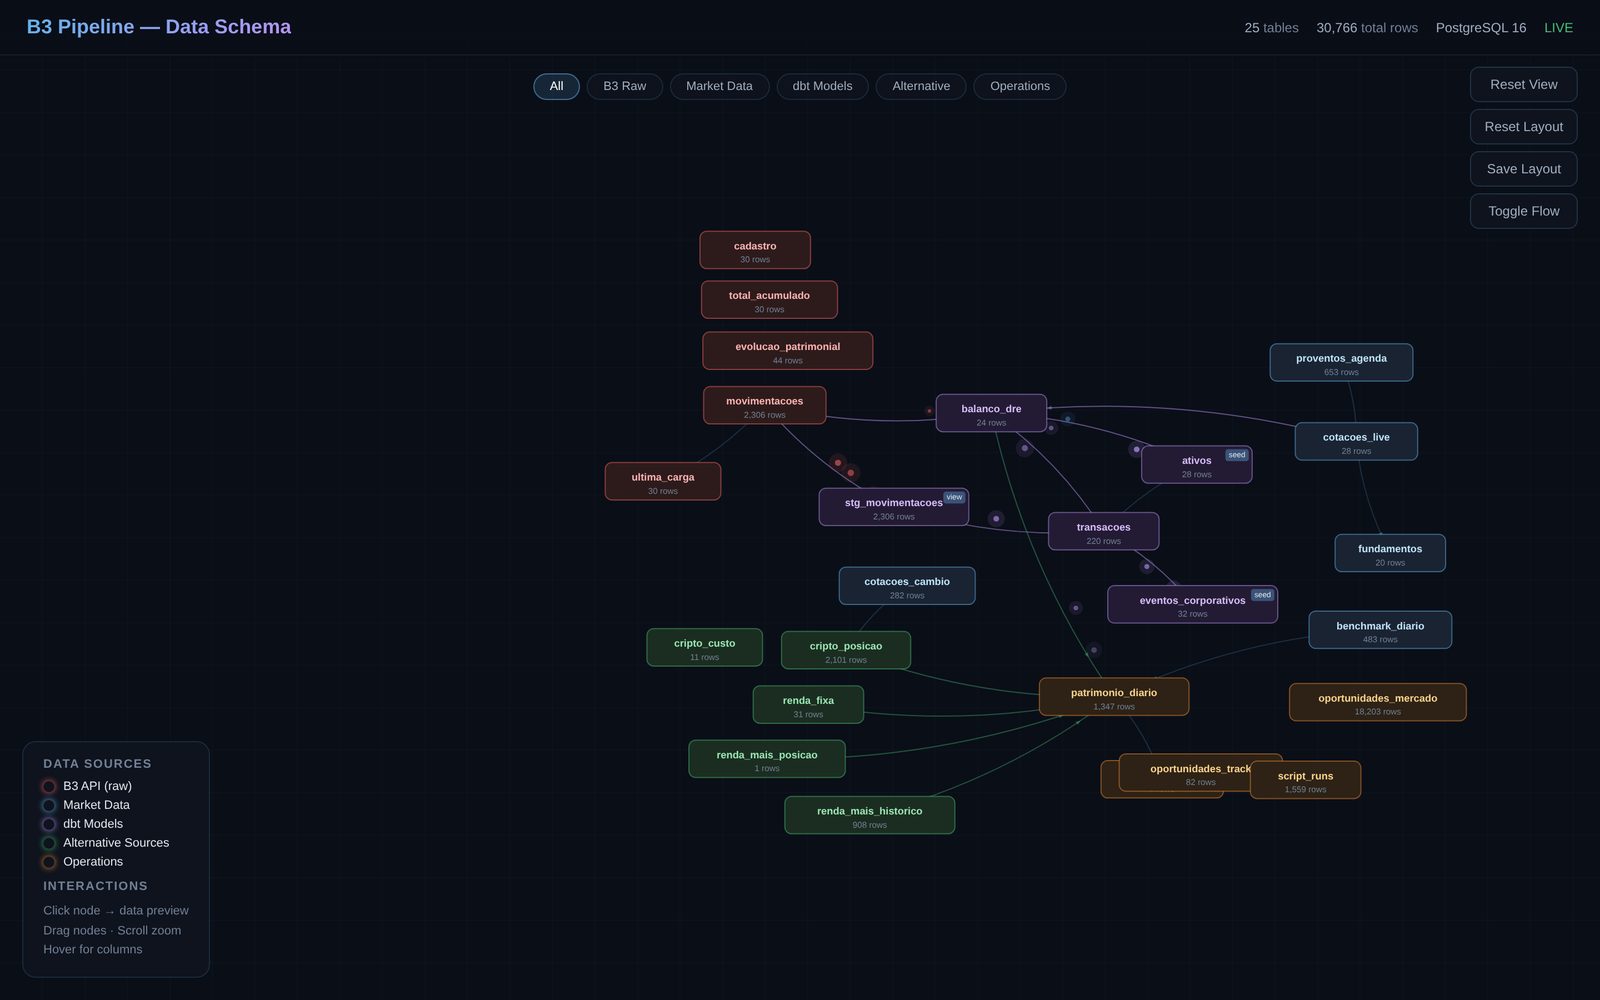Open cripto_custo node
The width and height of the screenshot is (1600, 1000).
(x=704, y=647)
